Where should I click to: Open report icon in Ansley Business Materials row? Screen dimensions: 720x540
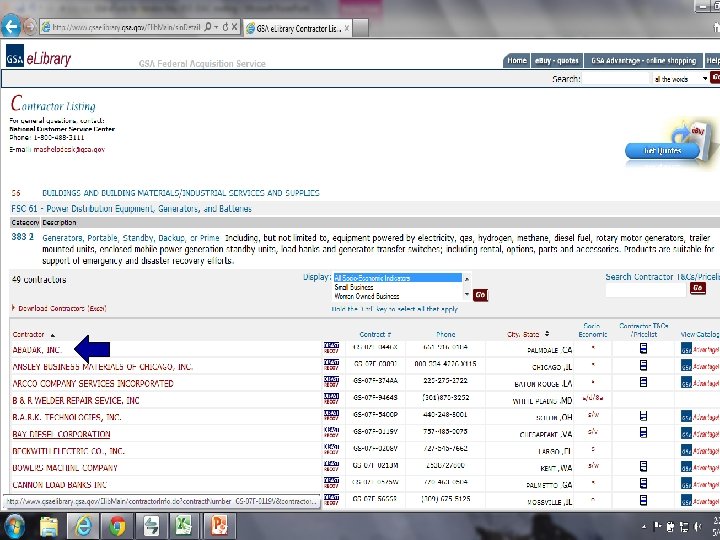click(331, 365)
